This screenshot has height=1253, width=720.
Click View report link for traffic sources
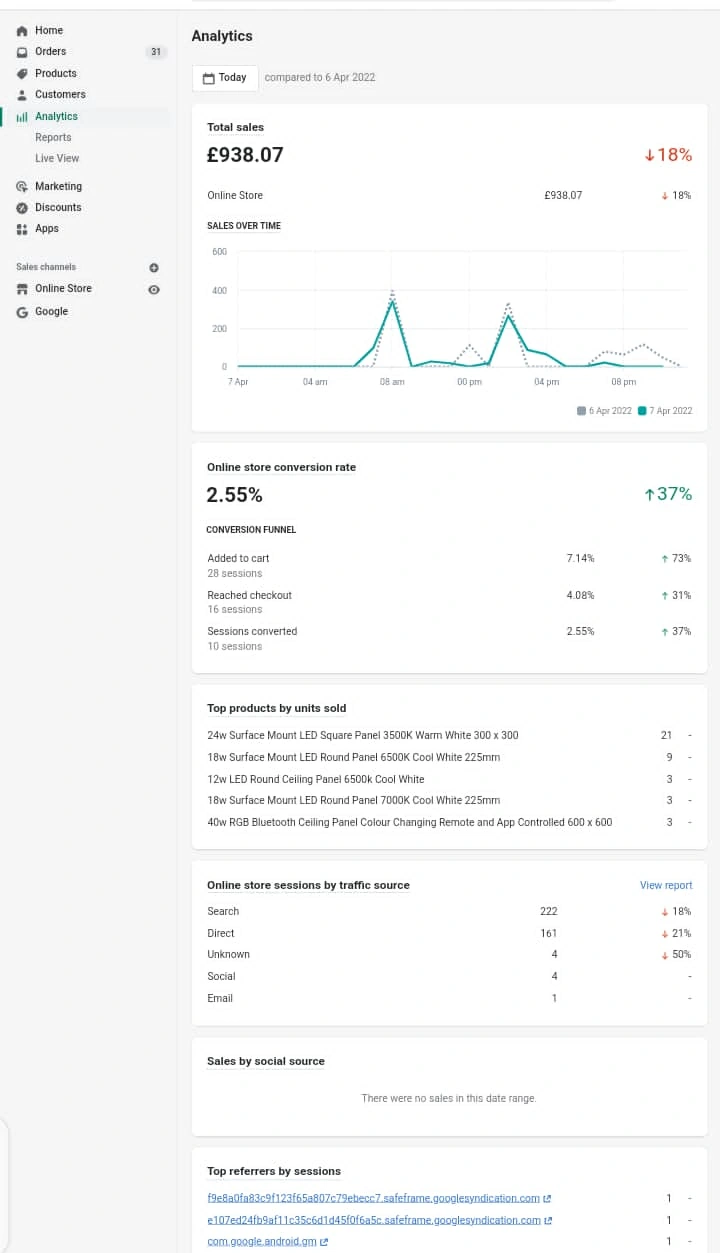666,886
